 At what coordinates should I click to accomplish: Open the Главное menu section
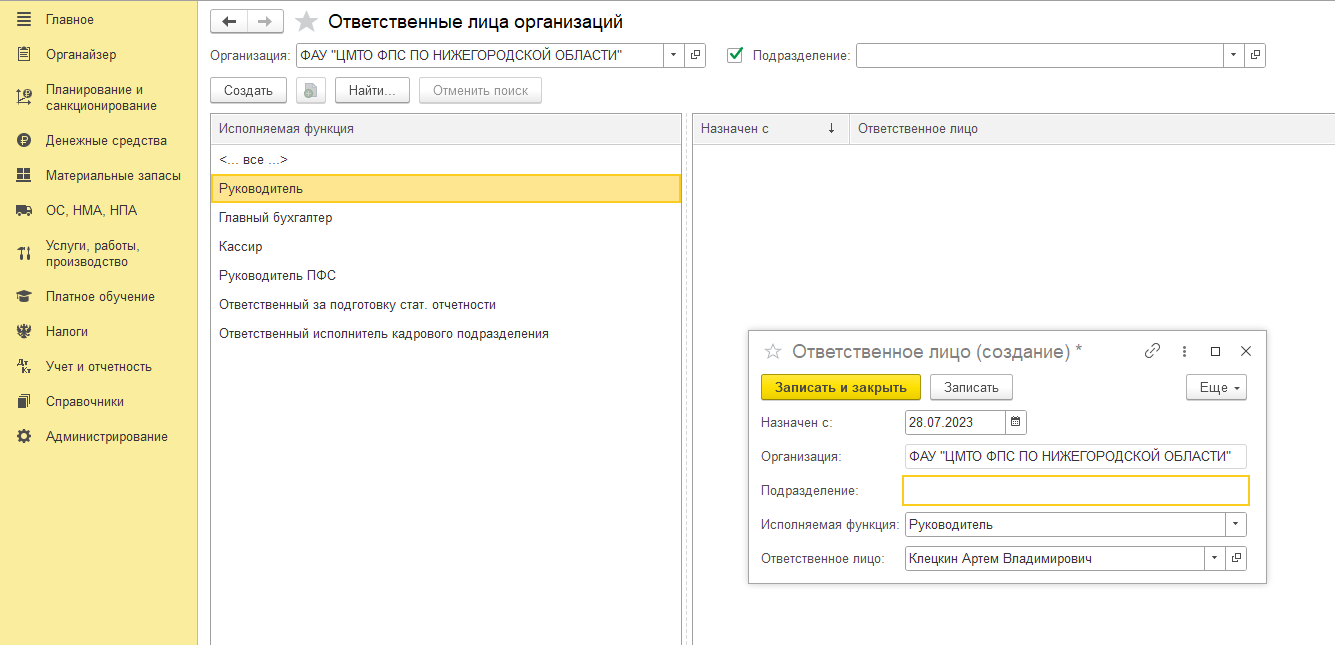tap(70, 19)
